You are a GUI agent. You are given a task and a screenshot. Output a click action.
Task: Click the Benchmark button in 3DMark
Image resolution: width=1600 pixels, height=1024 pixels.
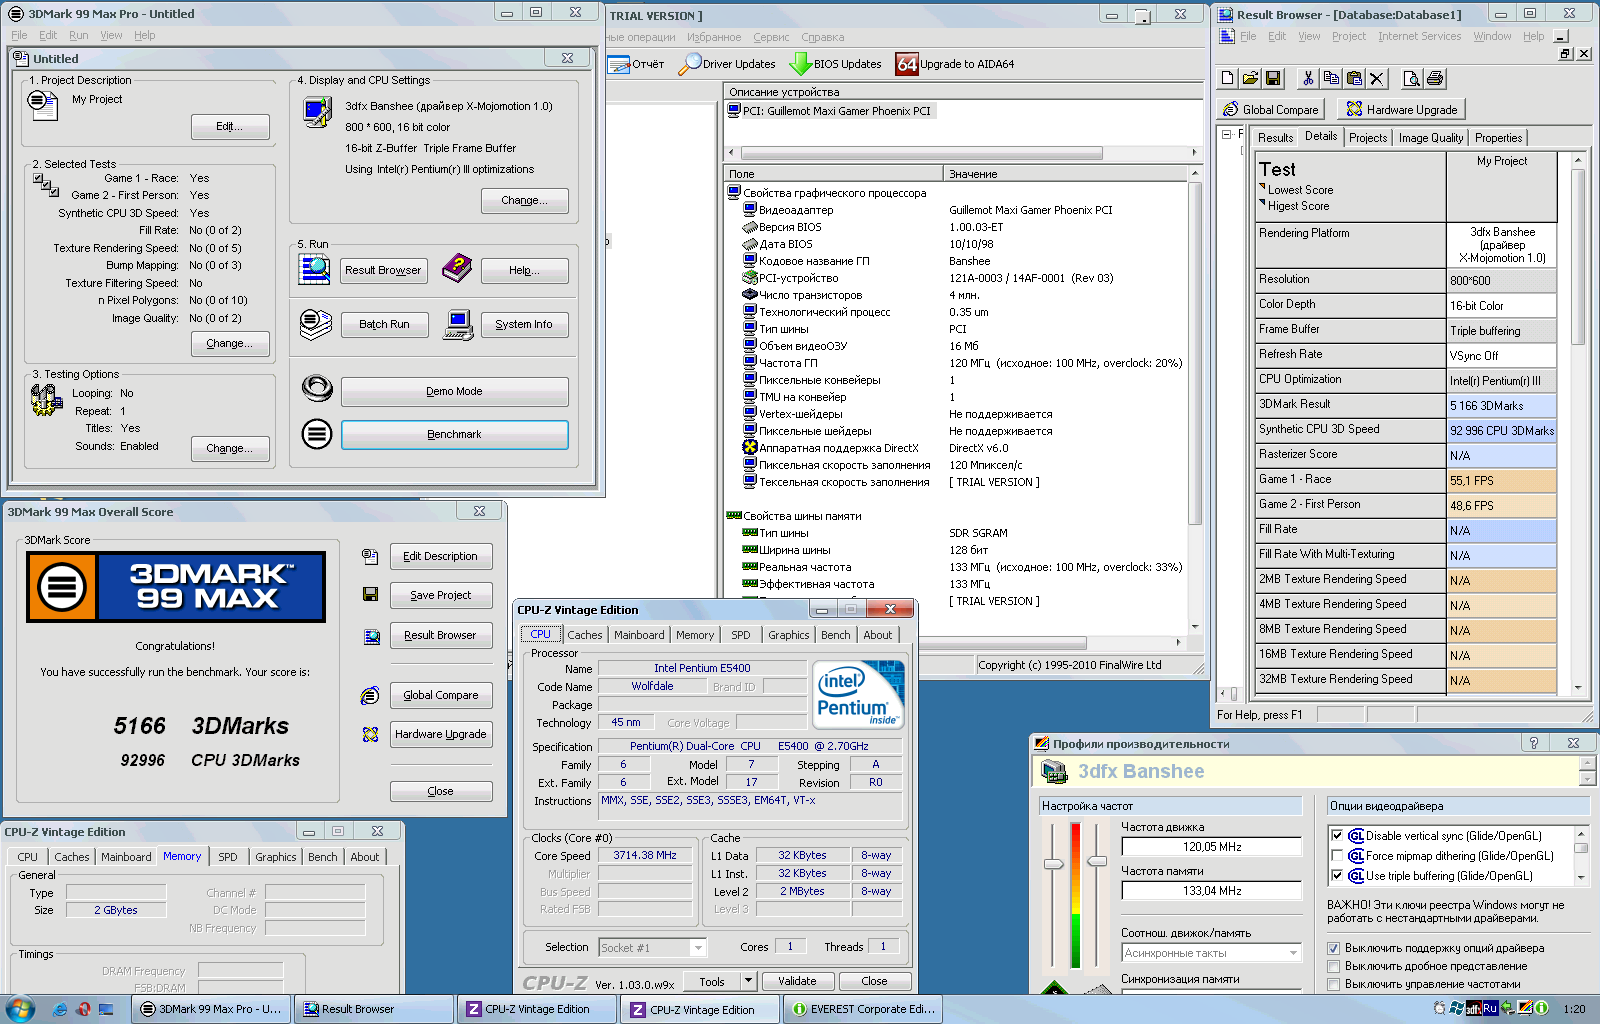tap(454, 434)
